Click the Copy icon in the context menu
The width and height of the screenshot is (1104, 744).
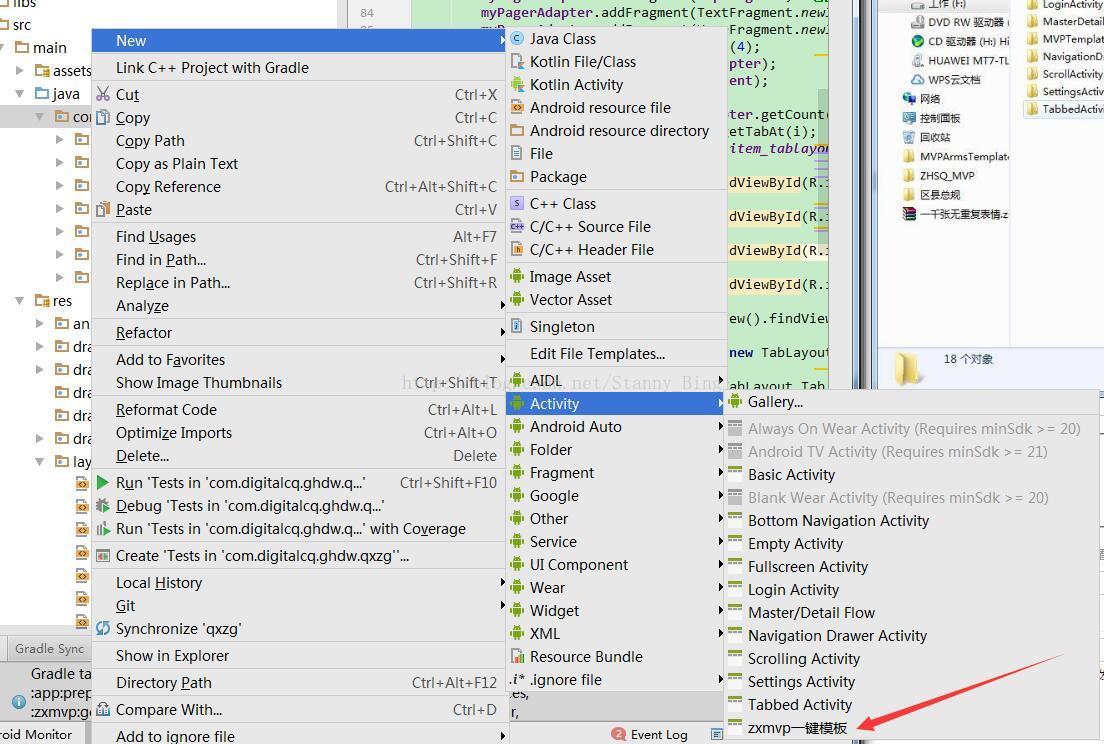pos(103,118)
